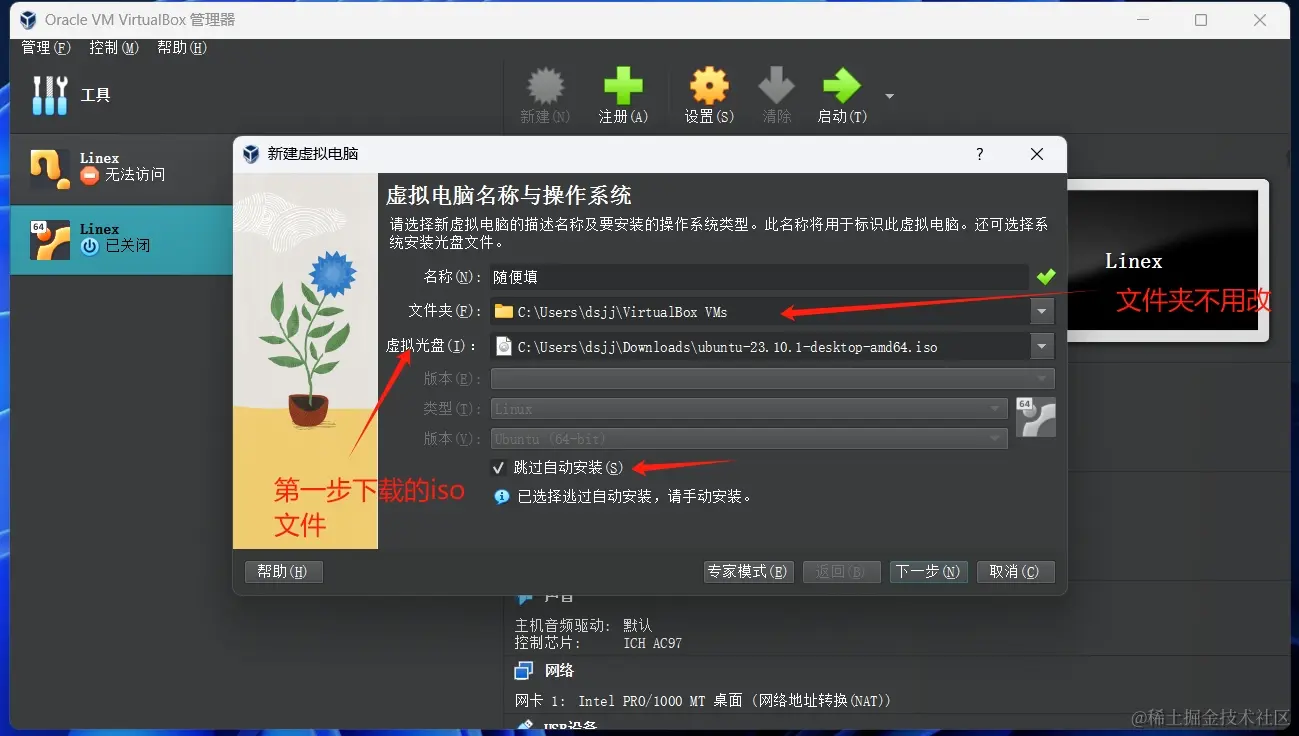
Task: Click the Ubuntu version combo box
Action: tap(740, 438)
